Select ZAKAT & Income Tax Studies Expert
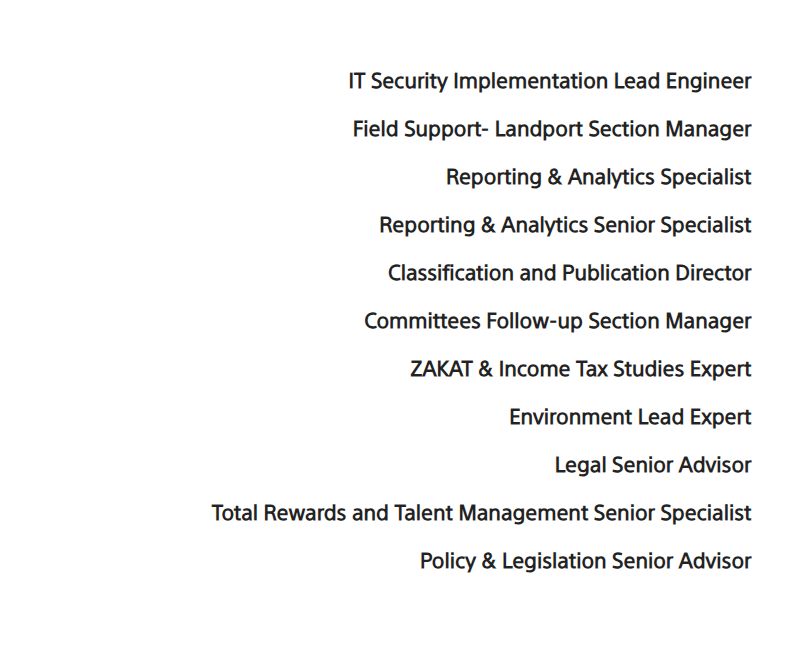This screenshot has height=668, width=800. 581,369
